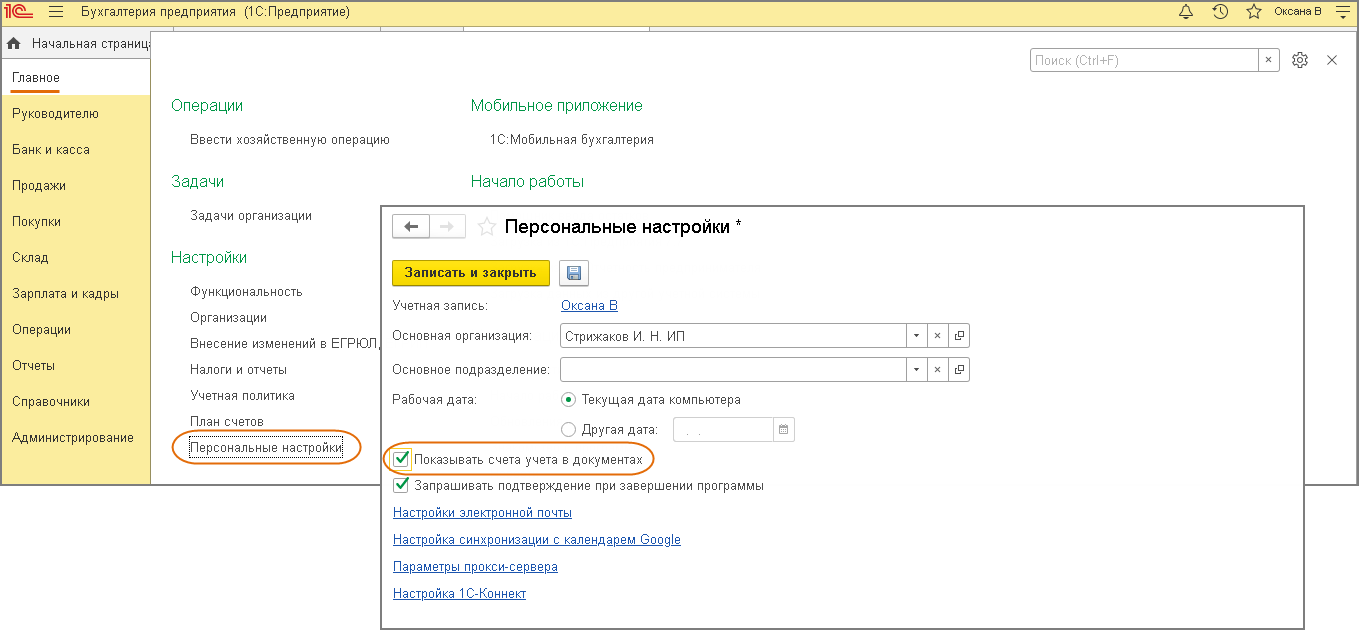The image size is (1359, 632).
Task: Open Основное подразделение record icon
Action: (958, 370)
